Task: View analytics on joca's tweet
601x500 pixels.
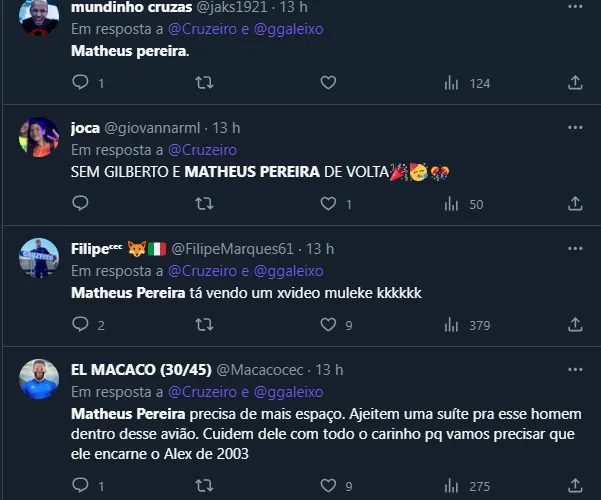Action: pyautogui.click(x=451, y=204)
